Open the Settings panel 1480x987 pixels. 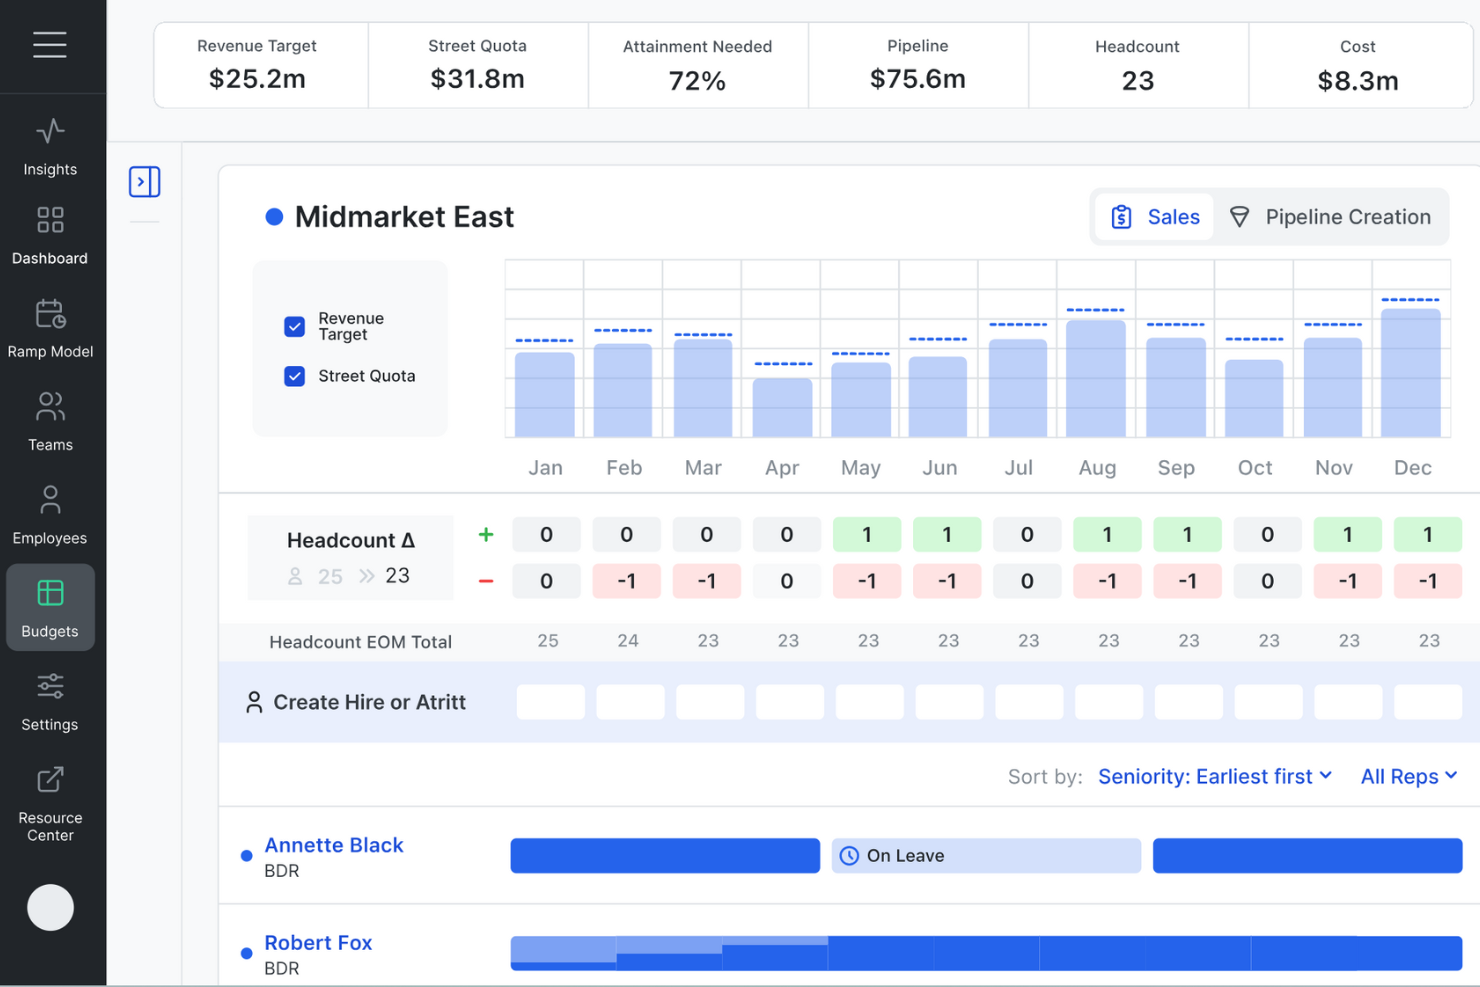click(x=50, y=699)
